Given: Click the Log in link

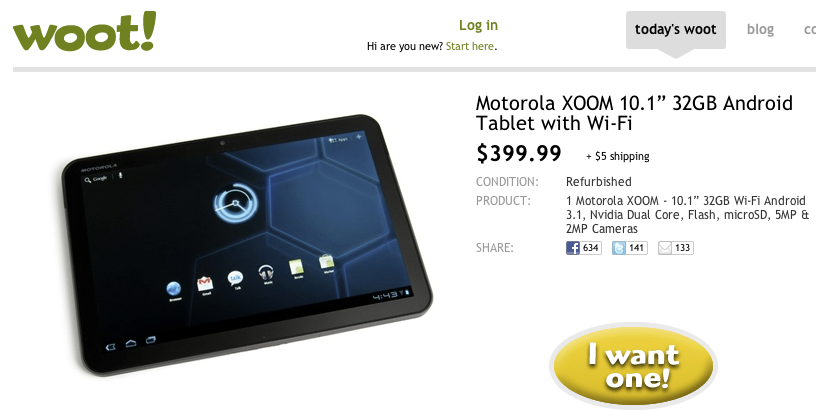Looking at the screenshot, I should [x=478, y=25].
